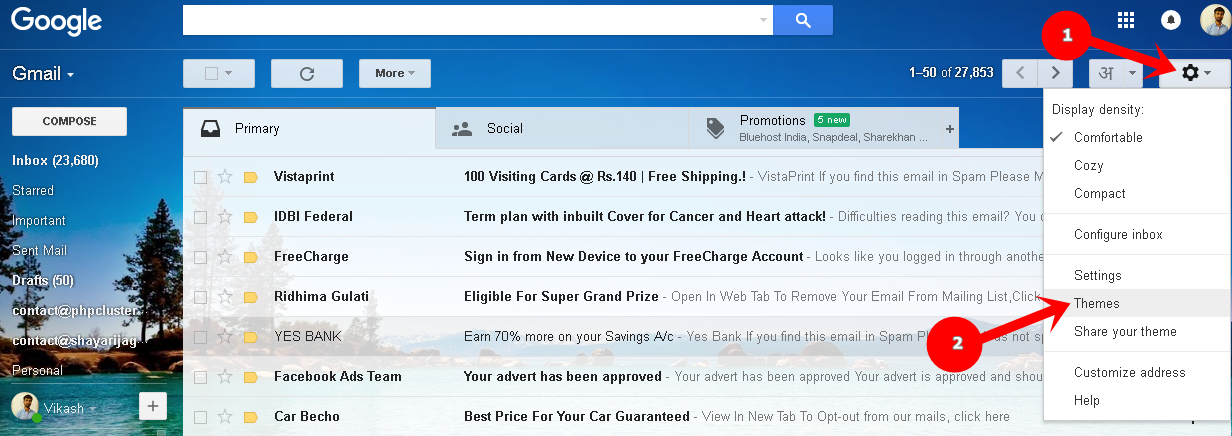Click the plus to add inbox tab
The height and width of the screenshot is (436, 1232).
949,129
